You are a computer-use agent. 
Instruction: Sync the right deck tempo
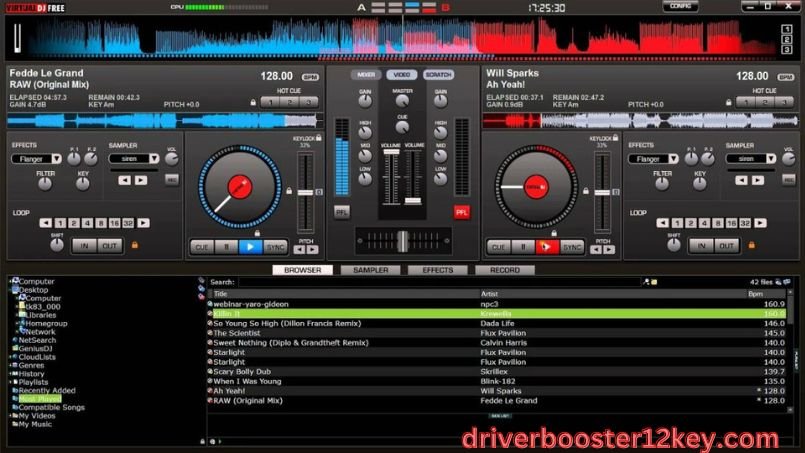572,247
